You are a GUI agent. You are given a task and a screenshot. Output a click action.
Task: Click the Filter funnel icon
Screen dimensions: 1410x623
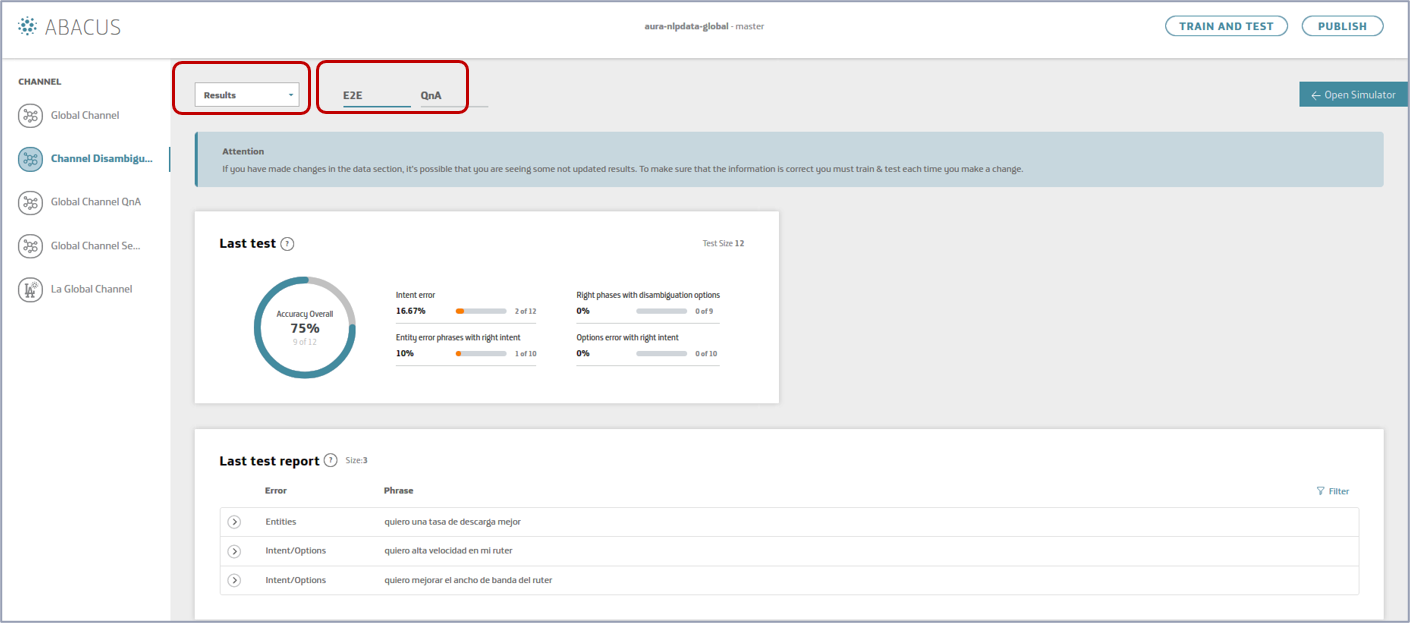tap(1321, 491)
